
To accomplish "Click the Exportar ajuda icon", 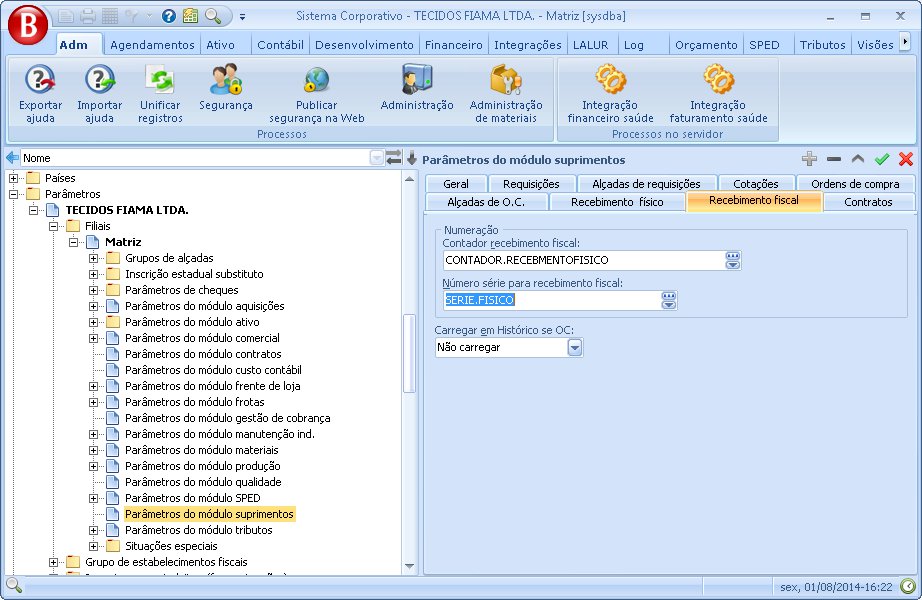I will [x=40, y=94].
